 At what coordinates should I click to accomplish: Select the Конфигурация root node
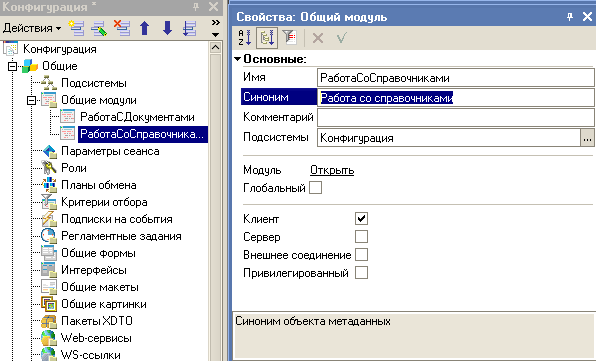coord(60,49)
